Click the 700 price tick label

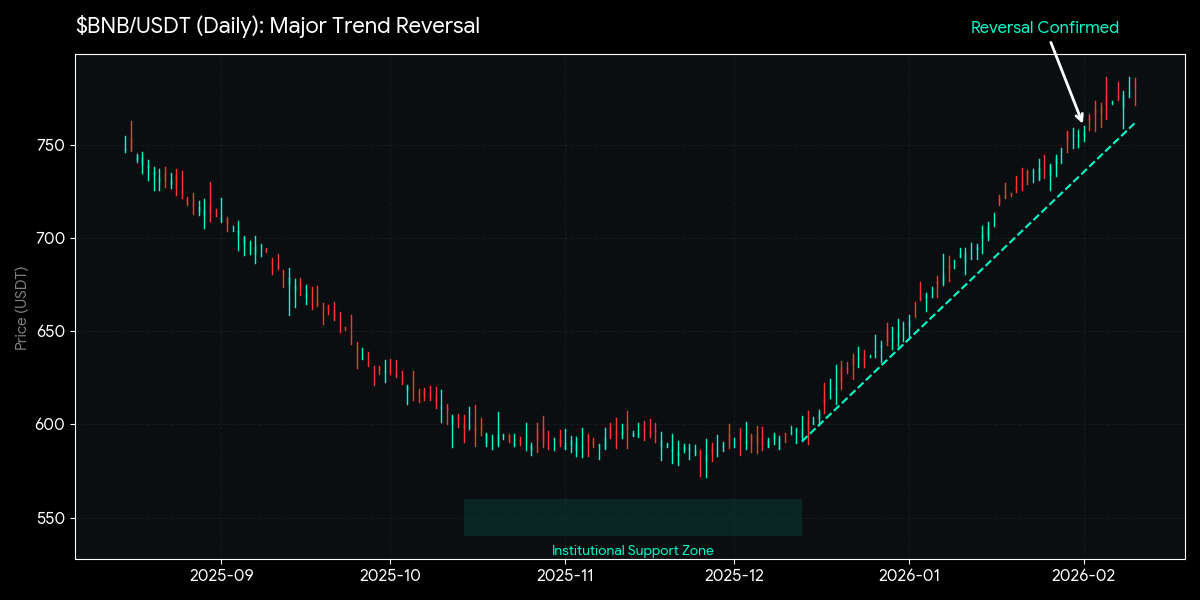(51, 239)
